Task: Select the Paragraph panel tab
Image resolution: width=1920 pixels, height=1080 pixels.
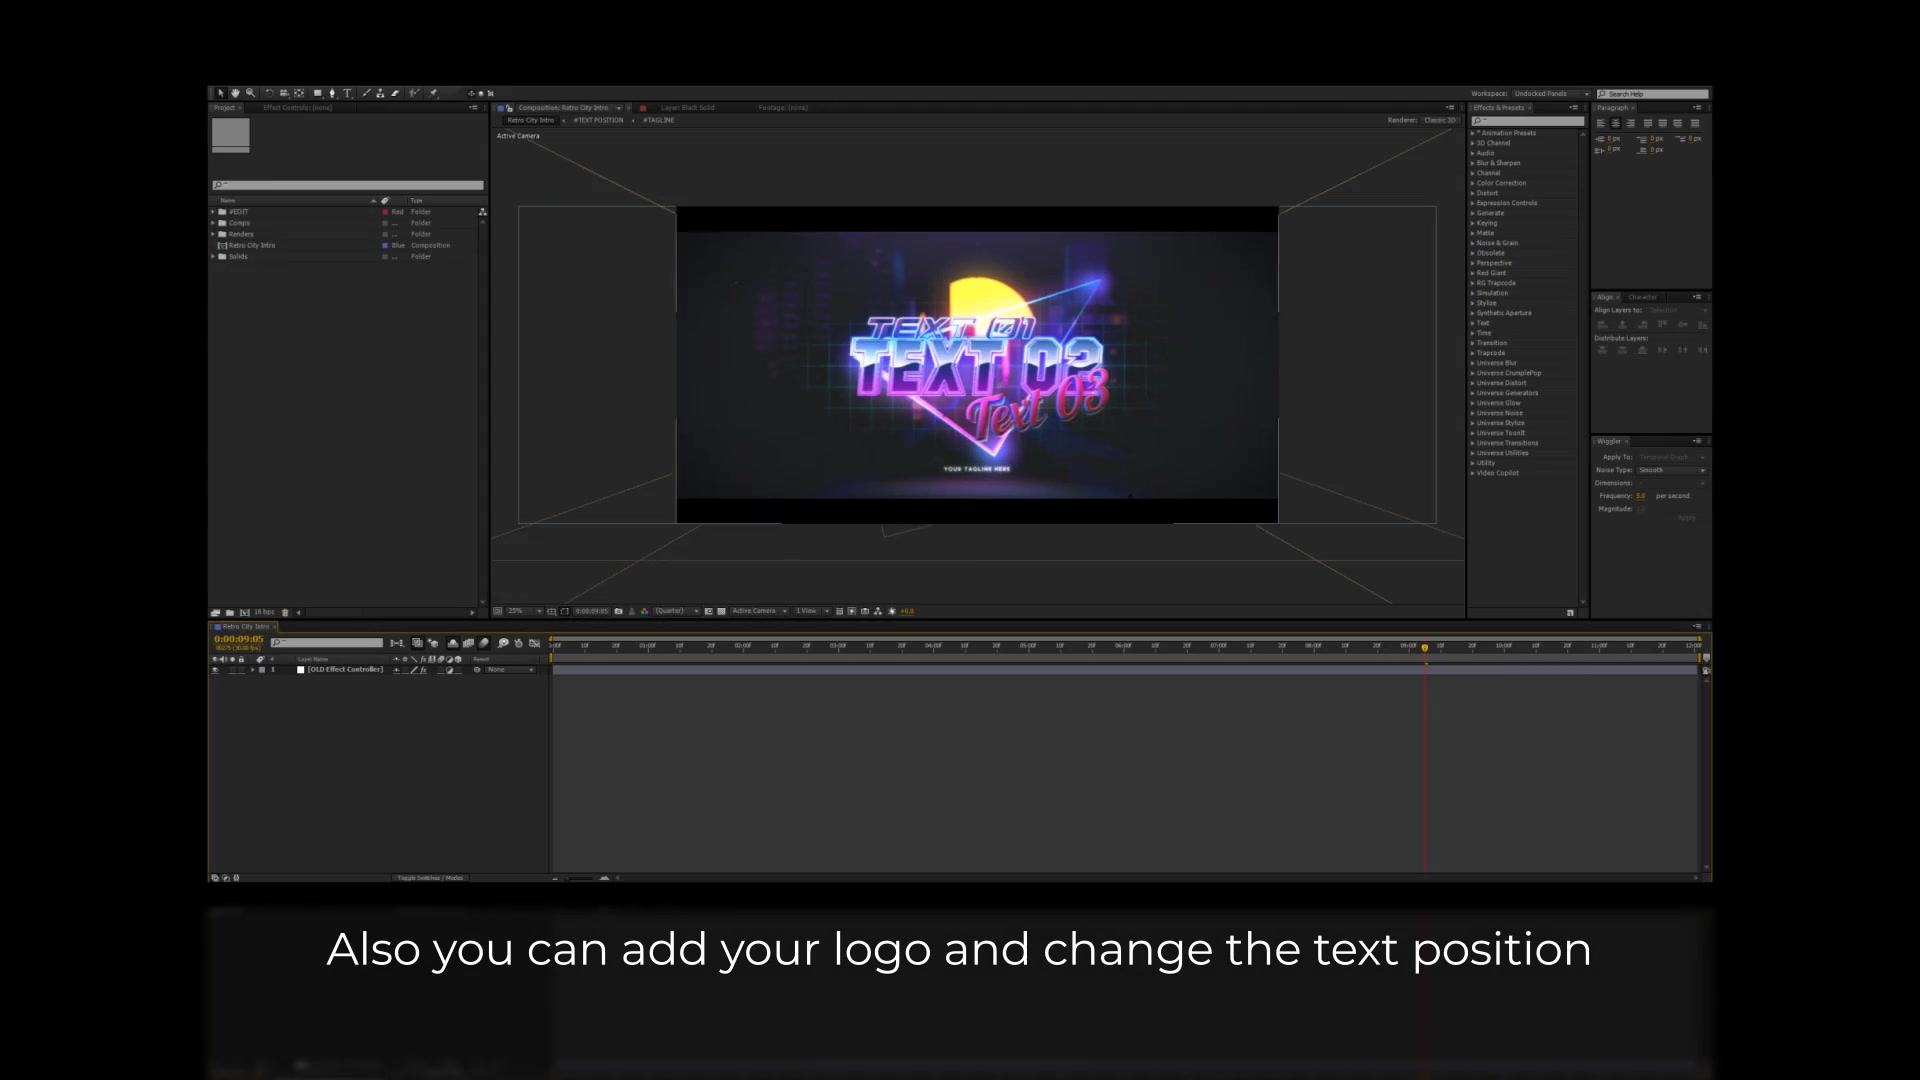Action: (x=1612, y=108)
